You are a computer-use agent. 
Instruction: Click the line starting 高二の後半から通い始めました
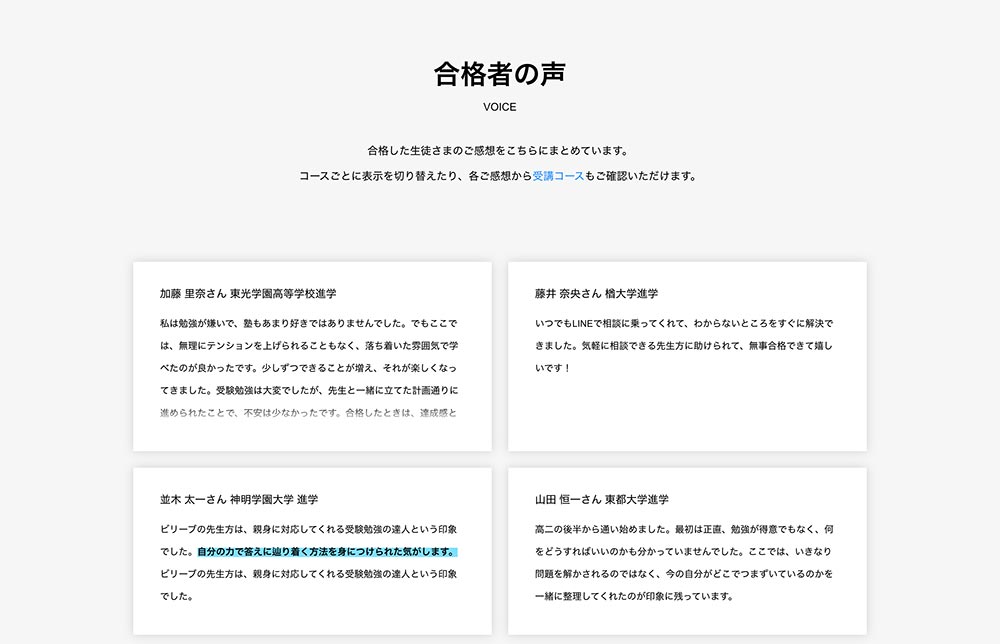point(684,528)
